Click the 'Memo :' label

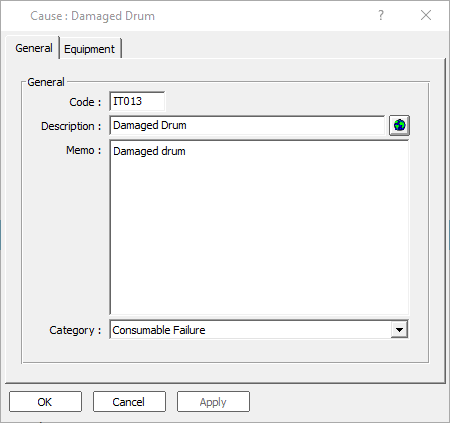pyautogui.click(x=84, y=150)
